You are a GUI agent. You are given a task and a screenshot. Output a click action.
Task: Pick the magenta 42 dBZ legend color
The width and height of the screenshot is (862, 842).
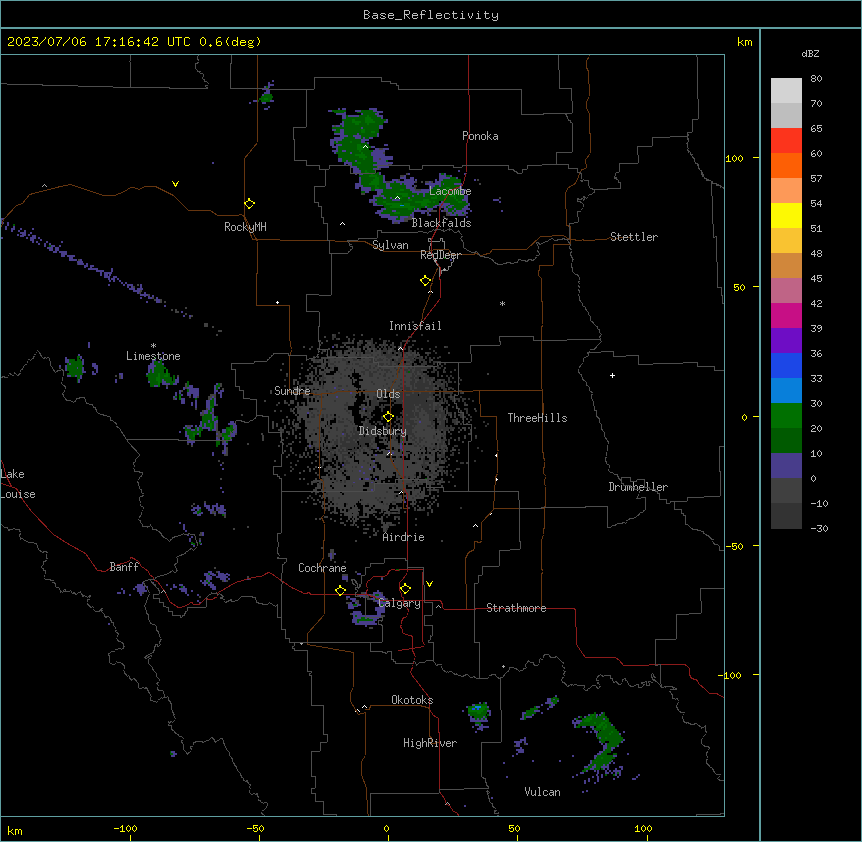pos(786,315)
